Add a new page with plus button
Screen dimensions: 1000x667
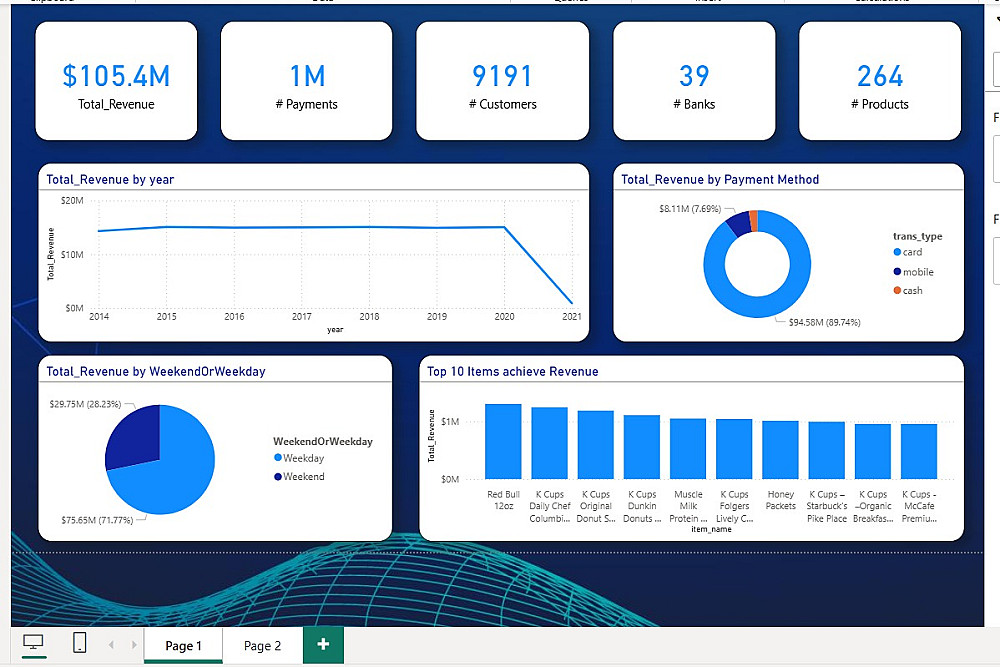323,645
